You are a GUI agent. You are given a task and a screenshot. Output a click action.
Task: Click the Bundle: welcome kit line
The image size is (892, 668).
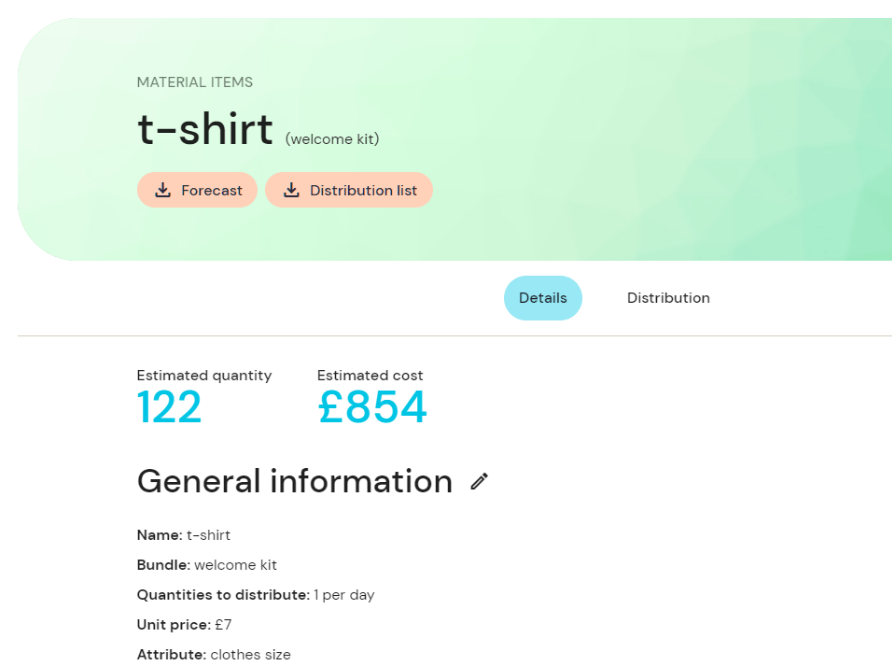click(x=207, y=565)
